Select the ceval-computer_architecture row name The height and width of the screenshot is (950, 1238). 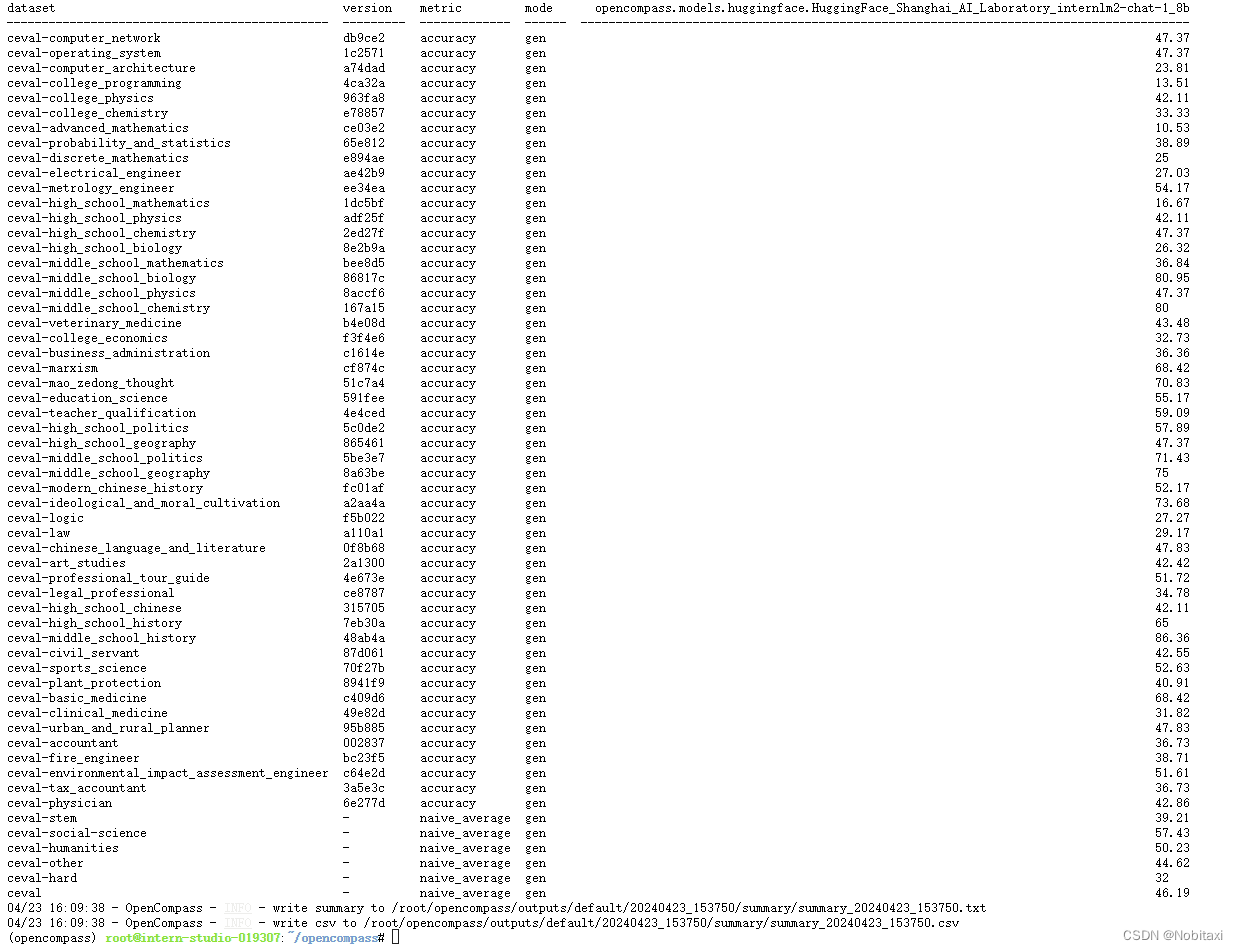coord(101,68)
